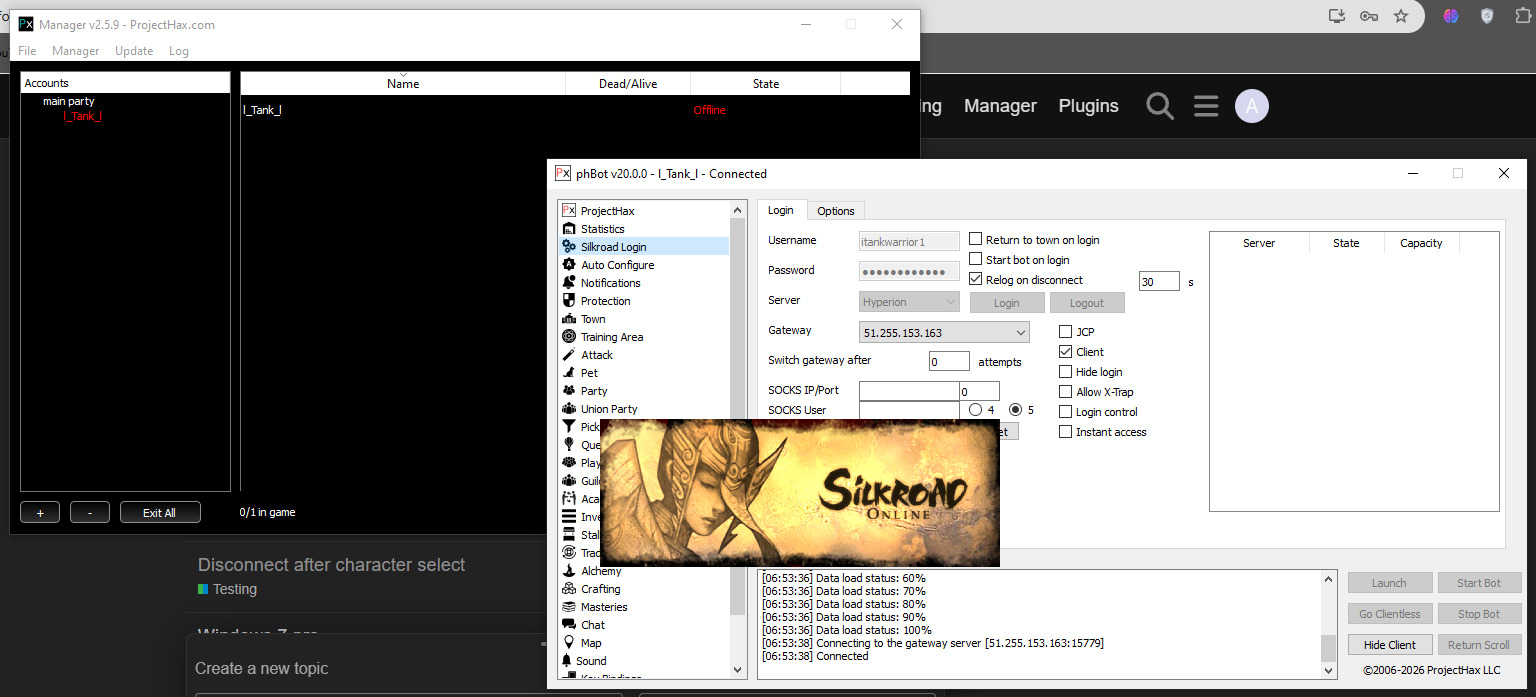The height and width of the screenshot is (697, 1536).
Task: Click the Training Area target icon
Action: coord(569,337)
